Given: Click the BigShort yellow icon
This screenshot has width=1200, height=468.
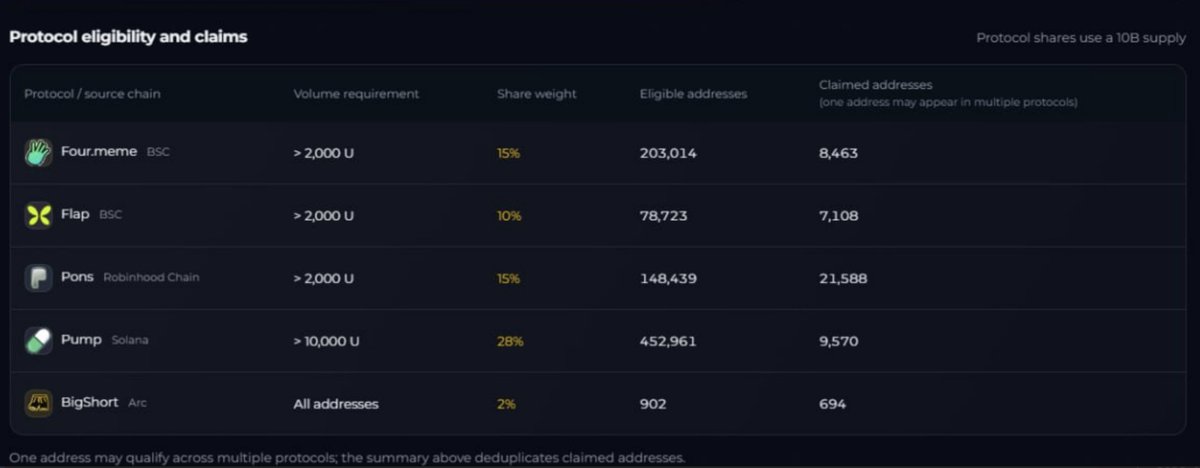Looking at the screenshot, I should (x=38, y=404).
